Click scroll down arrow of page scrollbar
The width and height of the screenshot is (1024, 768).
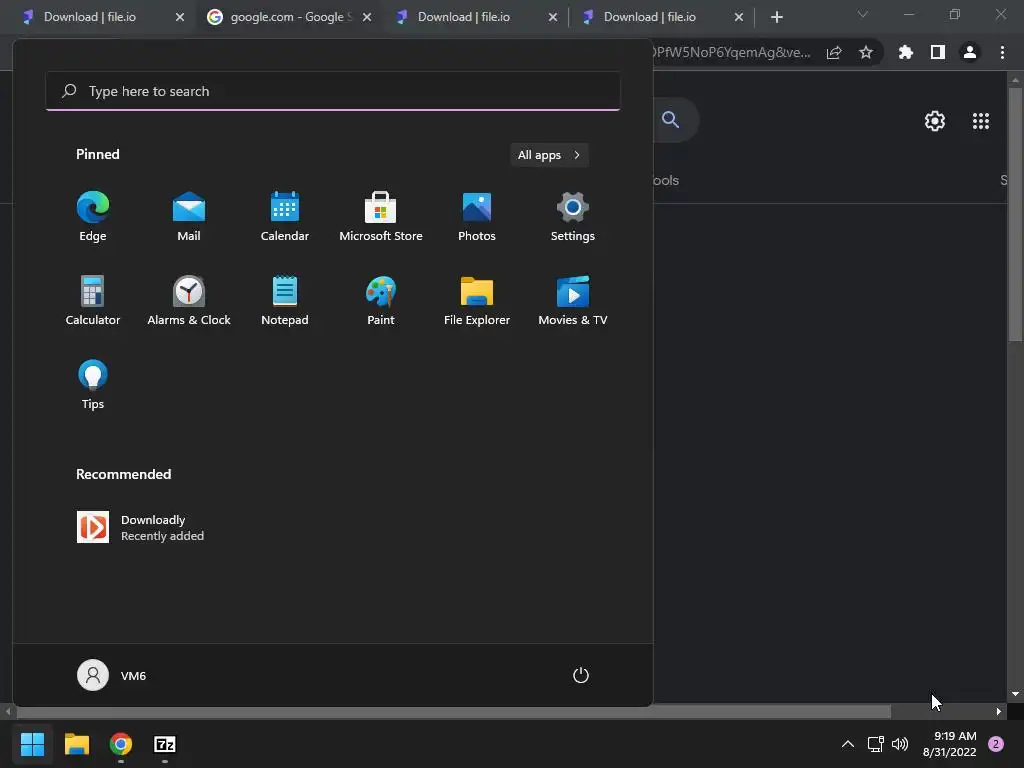coord(1015,694)
